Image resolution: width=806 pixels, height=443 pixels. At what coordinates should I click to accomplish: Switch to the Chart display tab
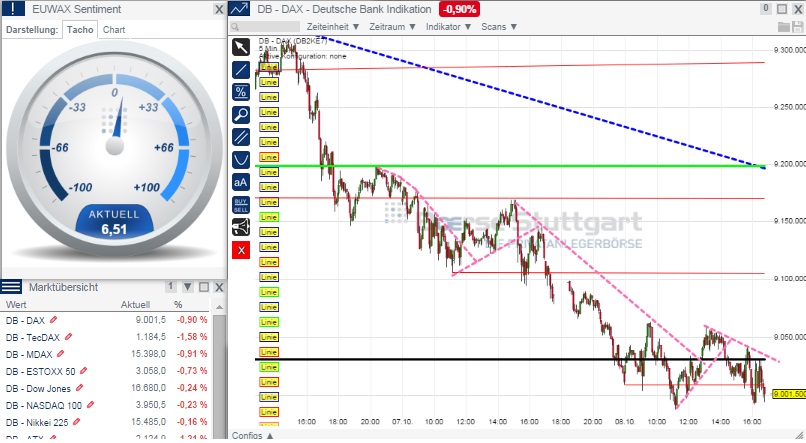pos(114,30)
